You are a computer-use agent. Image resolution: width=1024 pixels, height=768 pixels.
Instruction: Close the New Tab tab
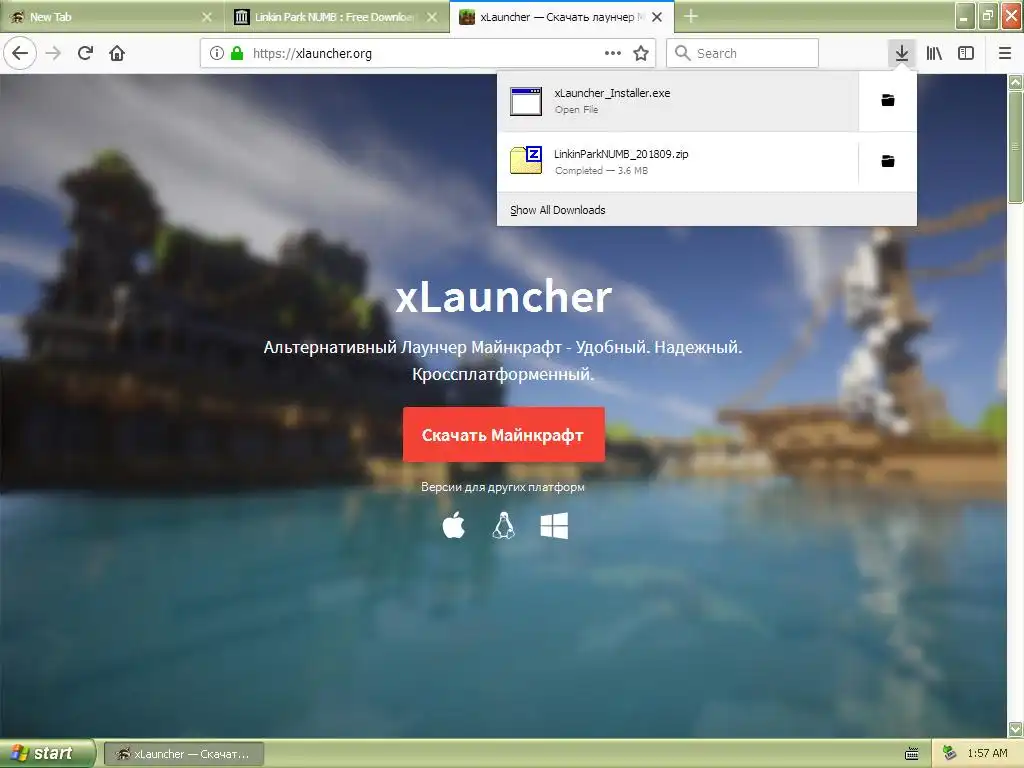click(x=207, y=17)
